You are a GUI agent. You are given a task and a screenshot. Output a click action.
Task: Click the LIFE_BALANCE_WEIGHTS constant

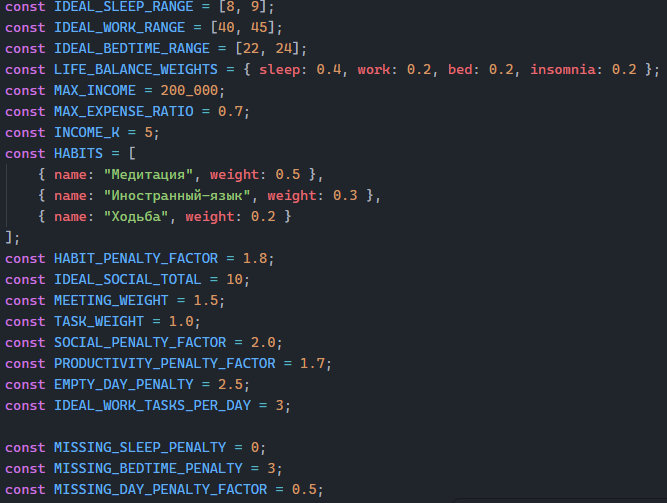(x=136, y=69)
